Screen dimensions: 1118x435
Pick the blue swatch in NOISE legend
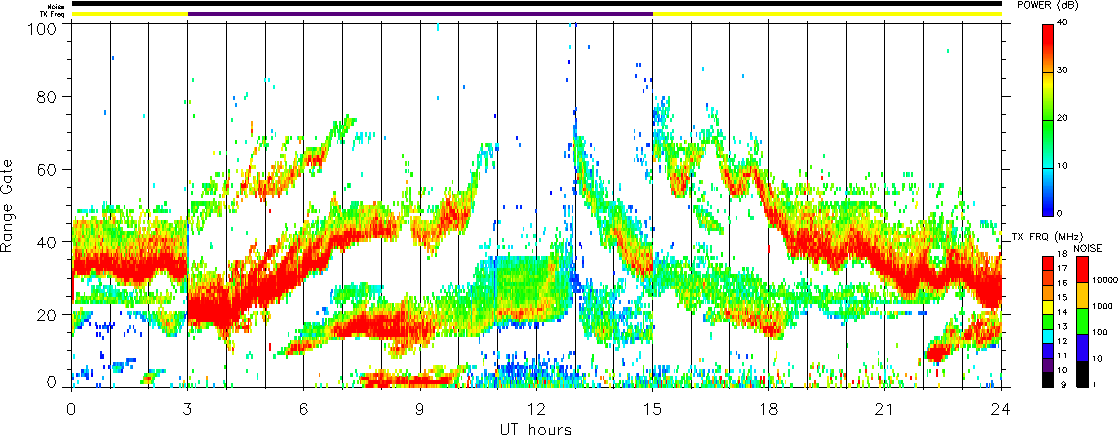point(1082,347)
